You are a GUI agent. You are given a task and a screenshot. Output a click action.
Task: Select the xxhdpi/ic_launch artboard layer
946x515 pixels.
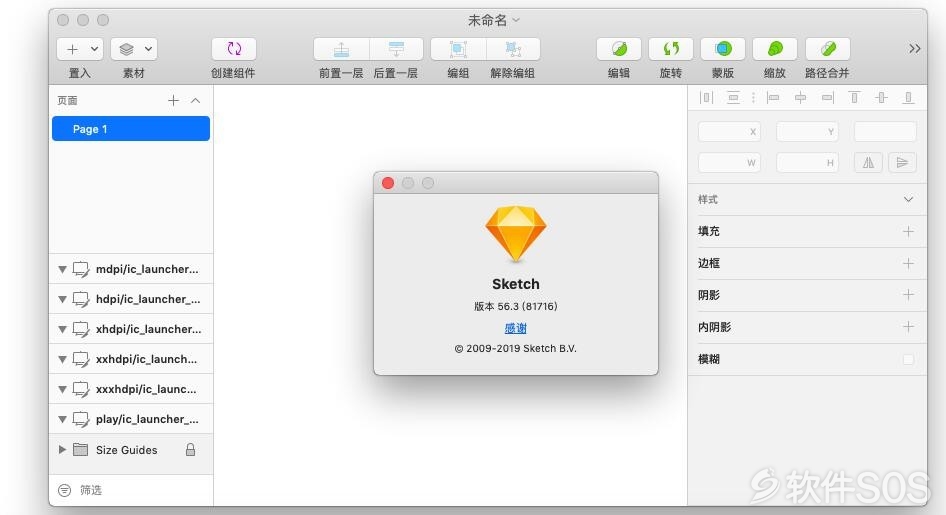tap(131, 359)
